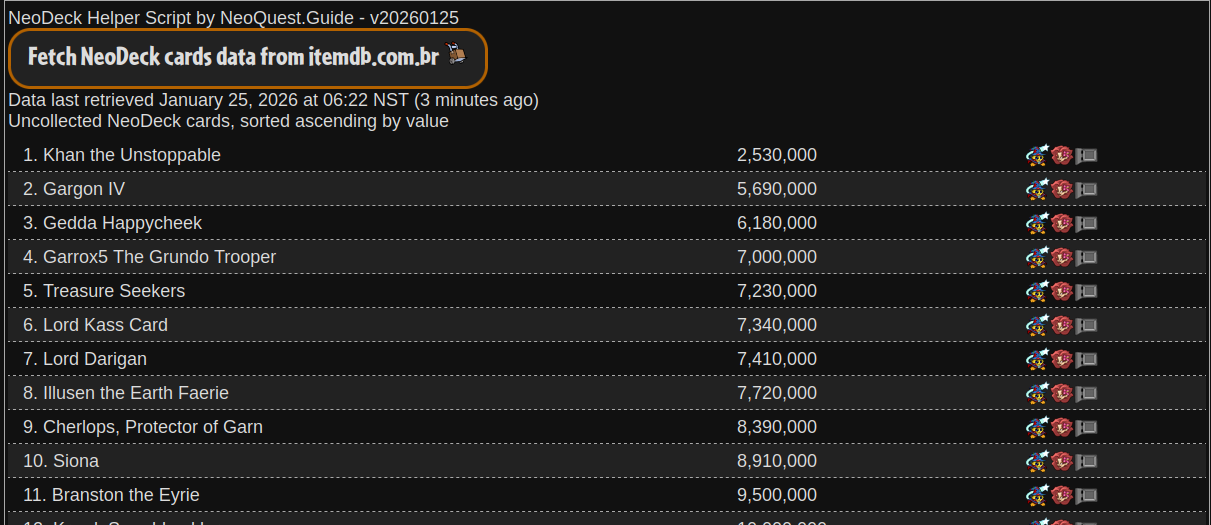1211x525 pixels.
Task: Click gray safe icon for Cherlops, Protector of Garn
Action: (x=1087, y=427)
